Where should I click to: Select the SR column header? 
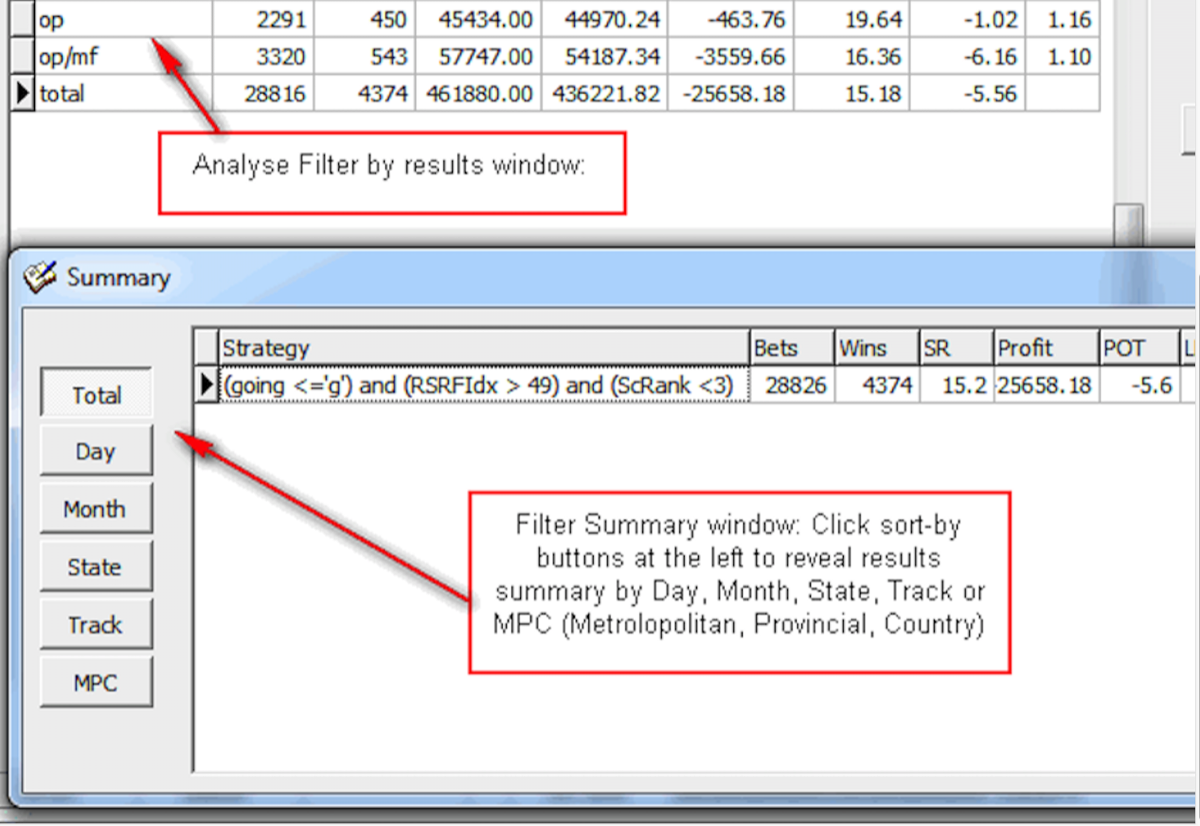[955, 348]
